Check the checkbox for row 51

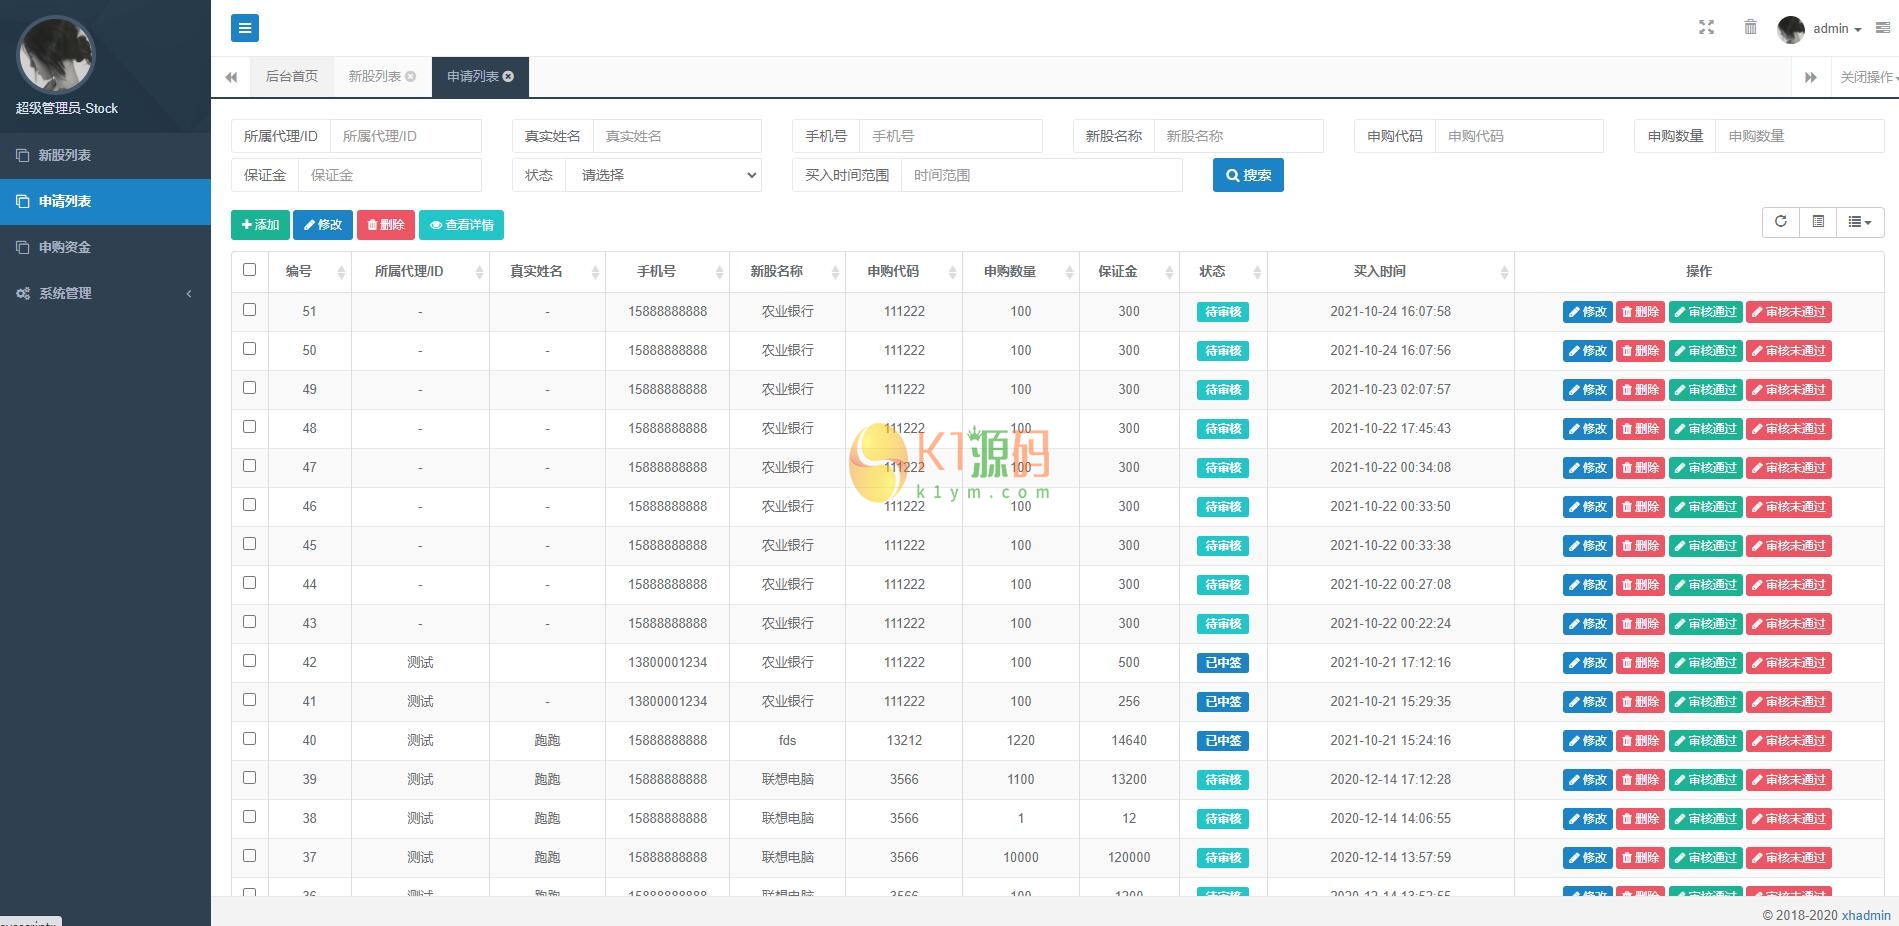(250, 310)
